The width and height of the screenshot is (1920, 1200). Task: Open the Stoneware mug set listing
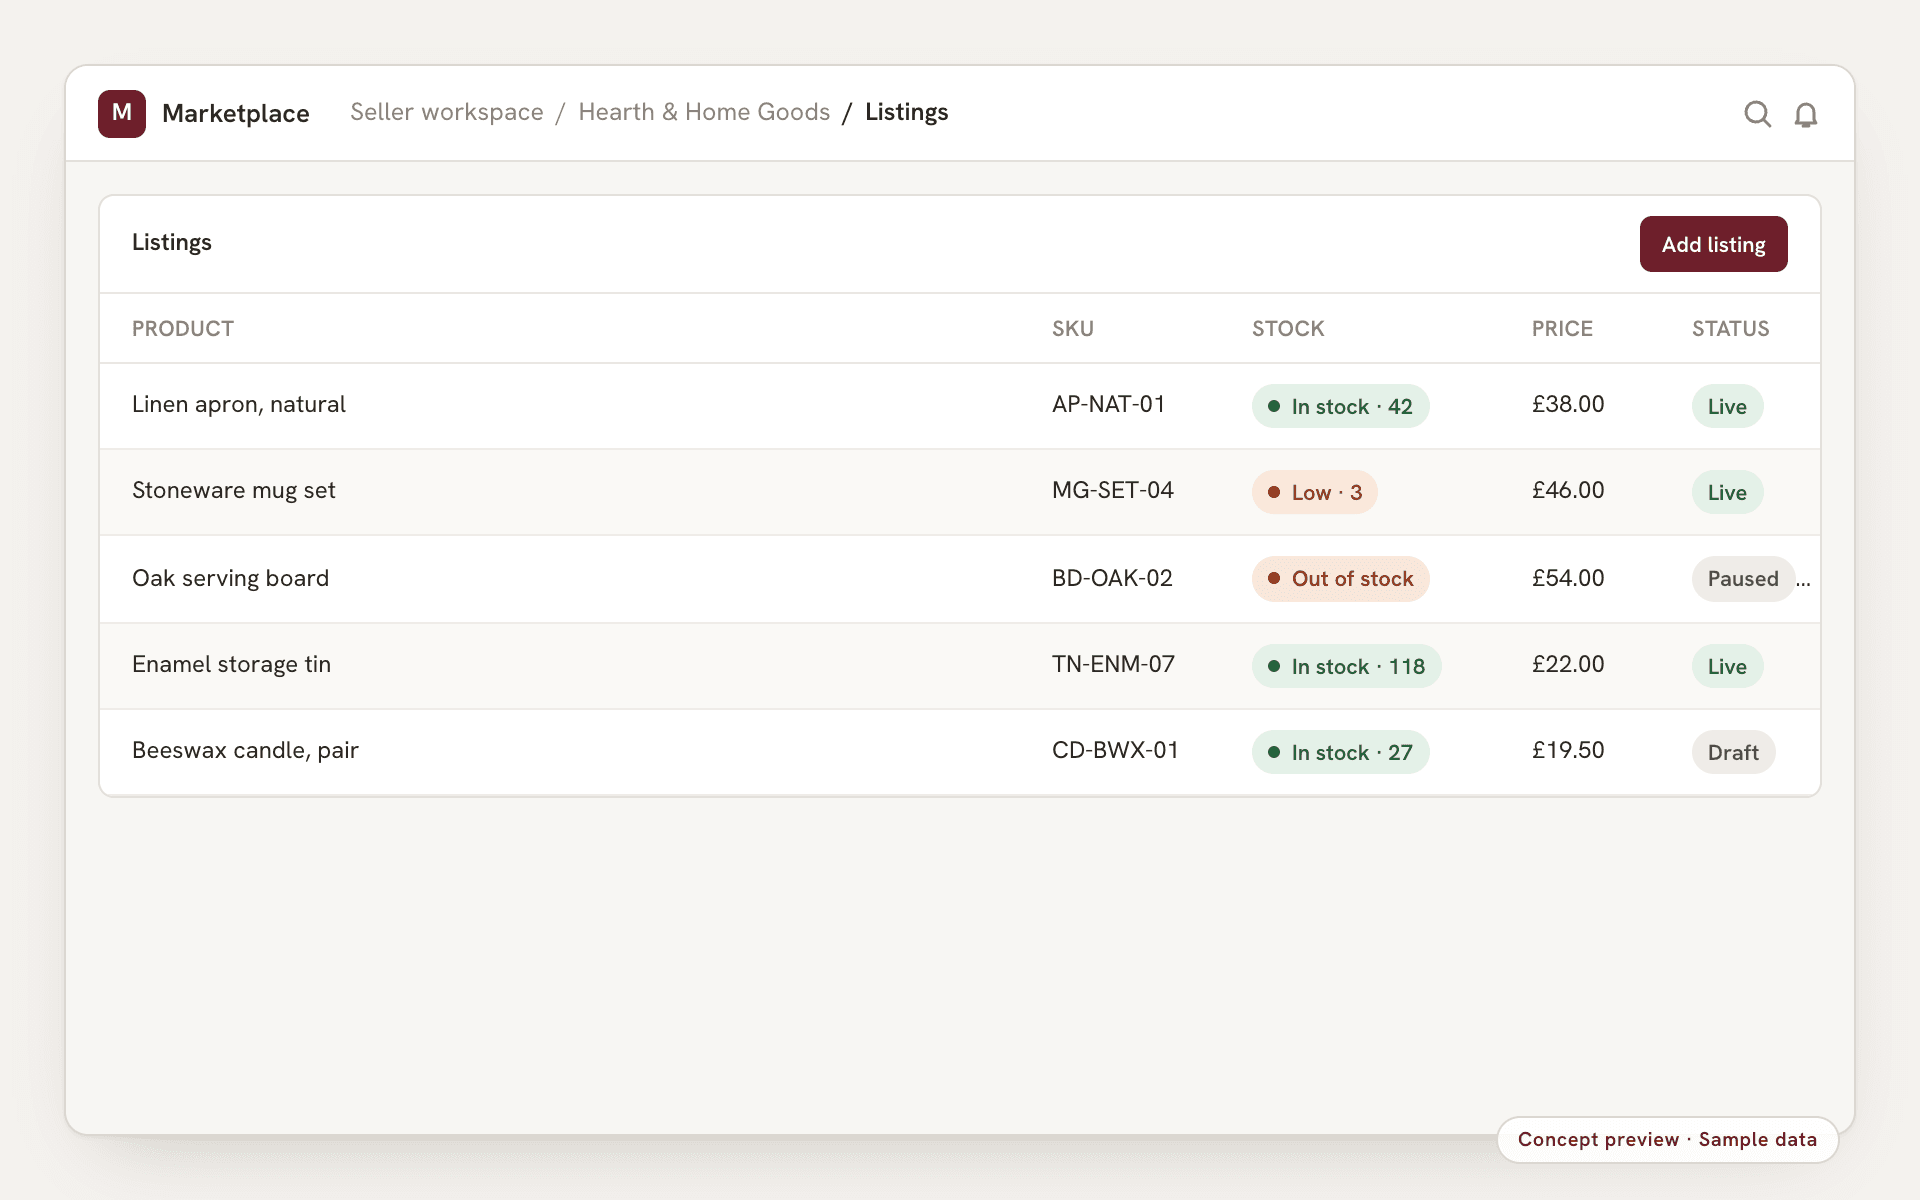click(x=234, y=490)
